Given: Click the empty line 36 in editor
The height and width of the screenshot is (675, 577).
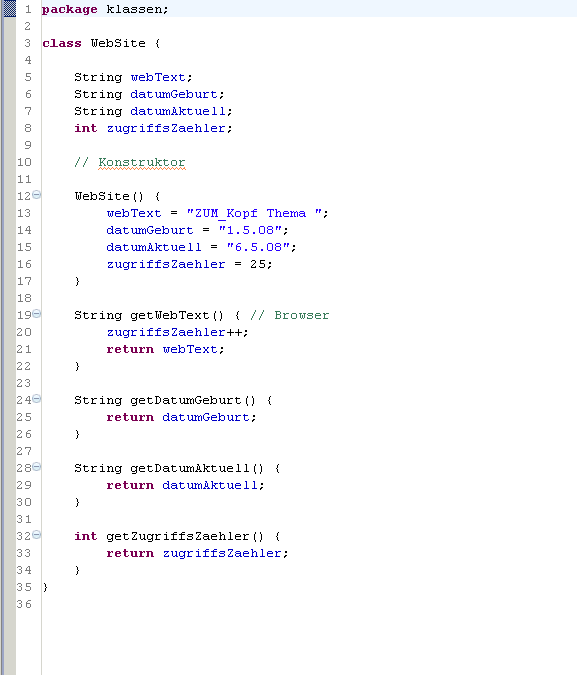Looking at the screenshot, I should [301, 604].
